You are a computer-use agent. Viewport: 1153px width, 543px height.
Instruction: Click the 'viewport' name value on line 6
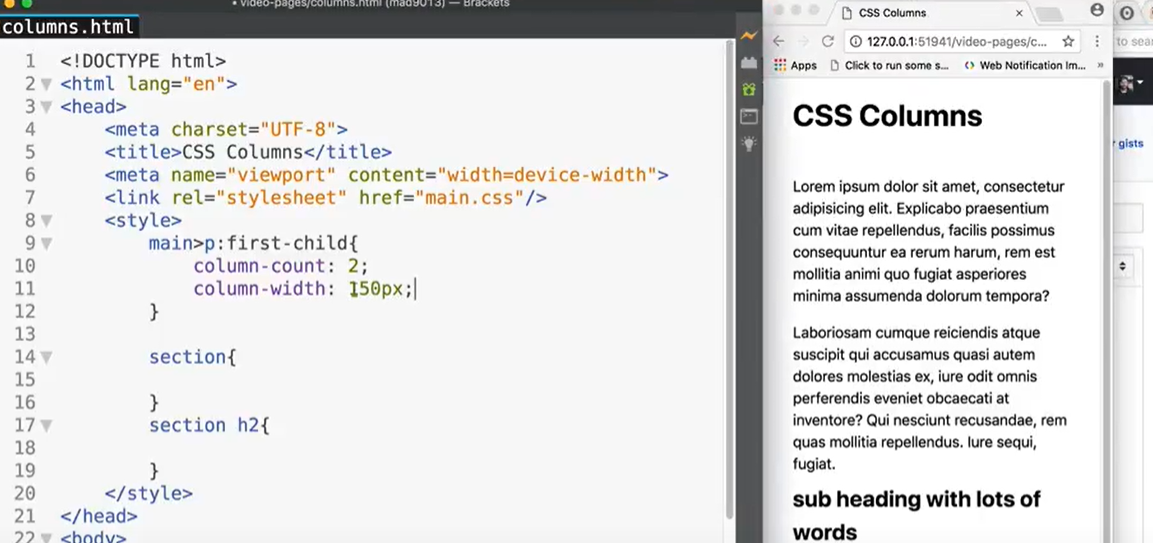[x=281, y=175]
